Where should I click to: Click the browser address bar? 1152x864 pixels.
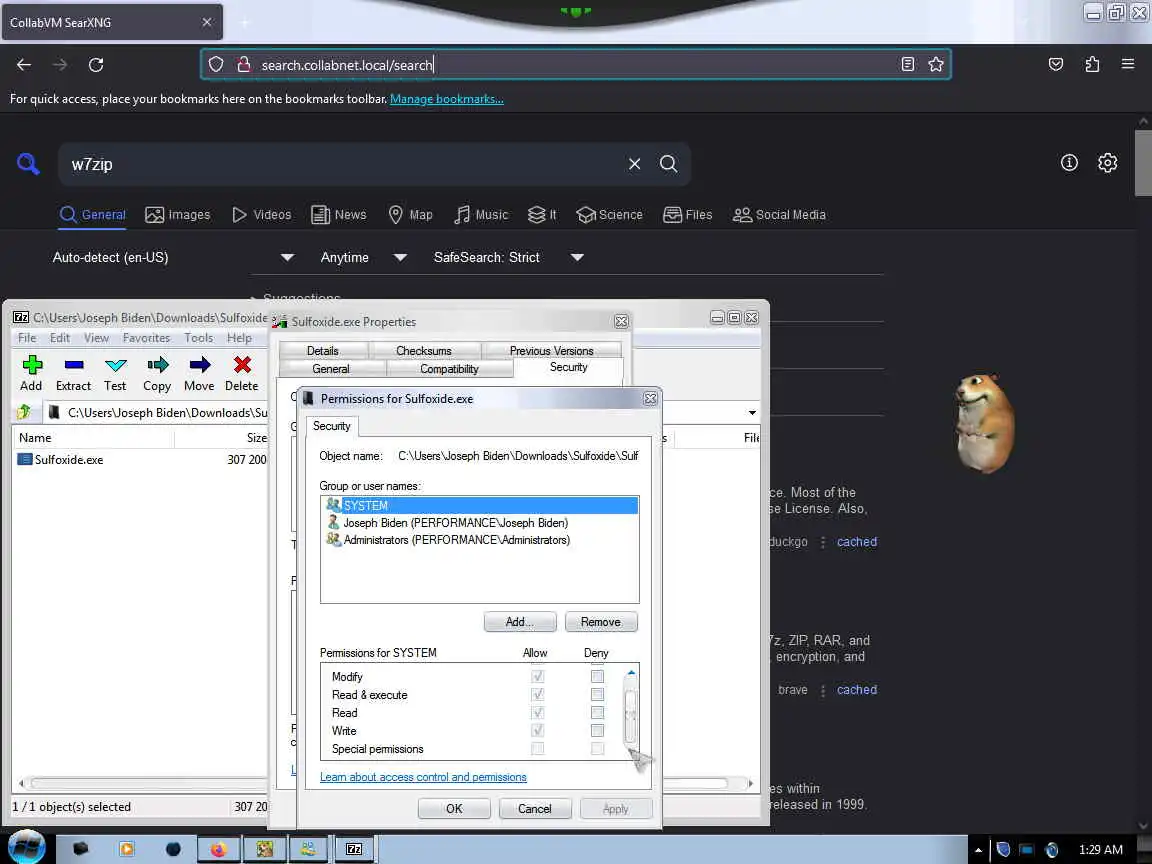coord(576,65)
